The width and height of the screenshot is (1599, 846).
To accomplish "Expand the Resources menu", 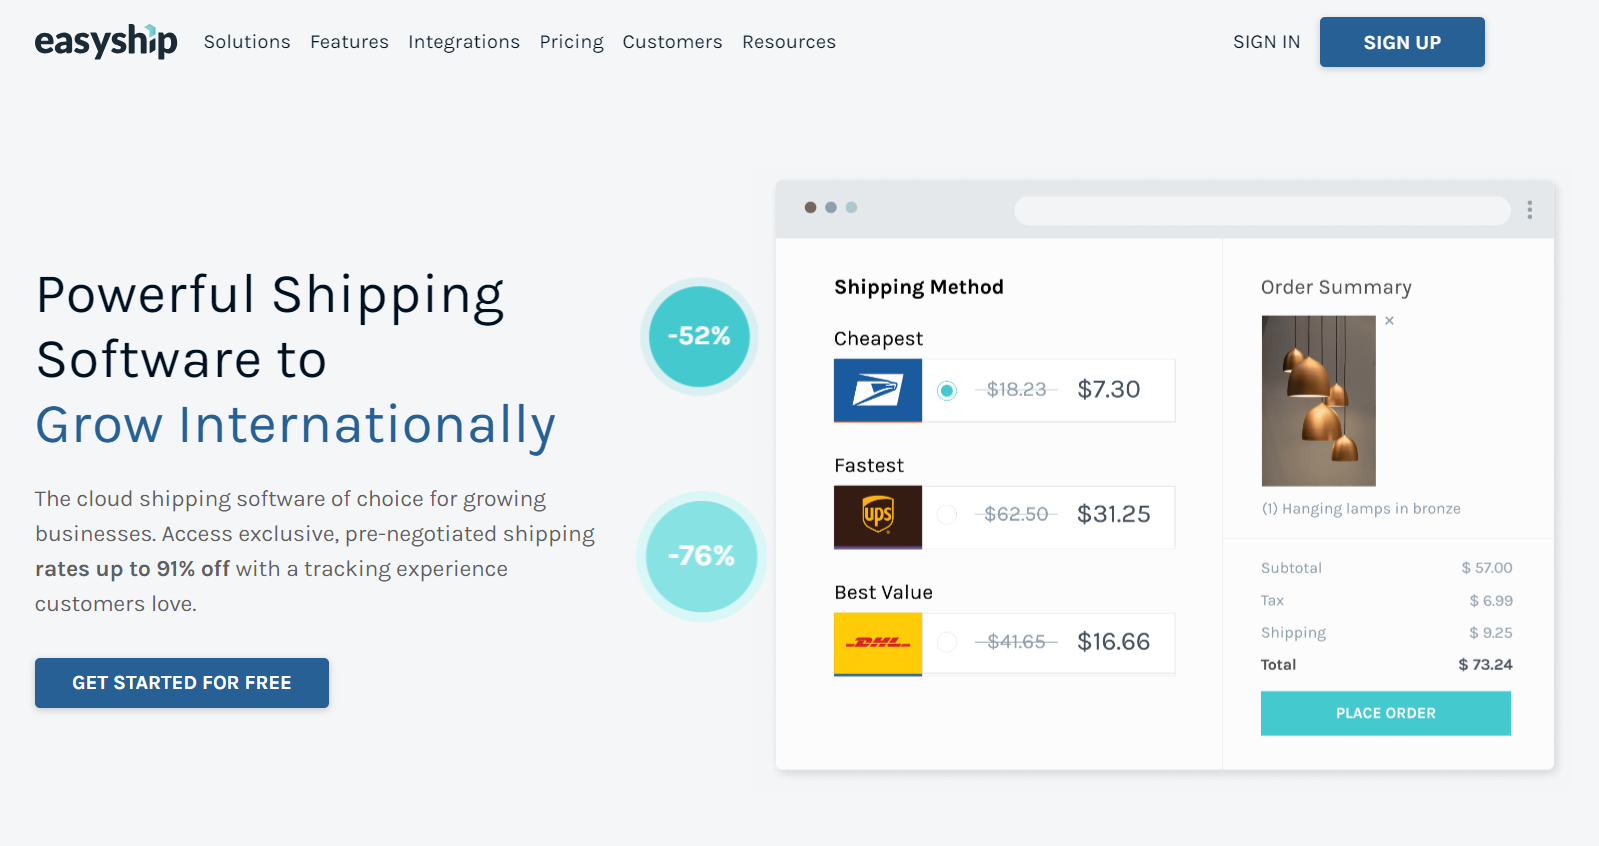I will click(x=788, y=42).
